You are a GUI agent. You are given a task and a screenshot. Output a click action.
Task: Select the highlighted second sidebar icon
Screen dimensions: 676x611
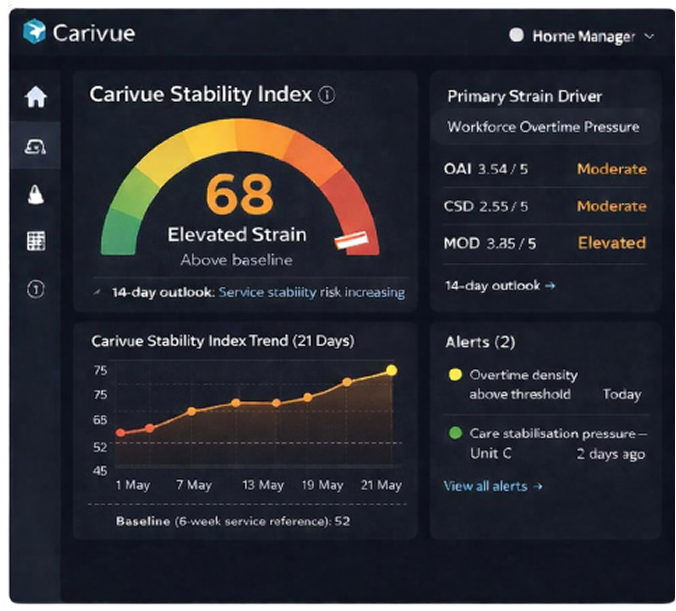pos(35,147)
